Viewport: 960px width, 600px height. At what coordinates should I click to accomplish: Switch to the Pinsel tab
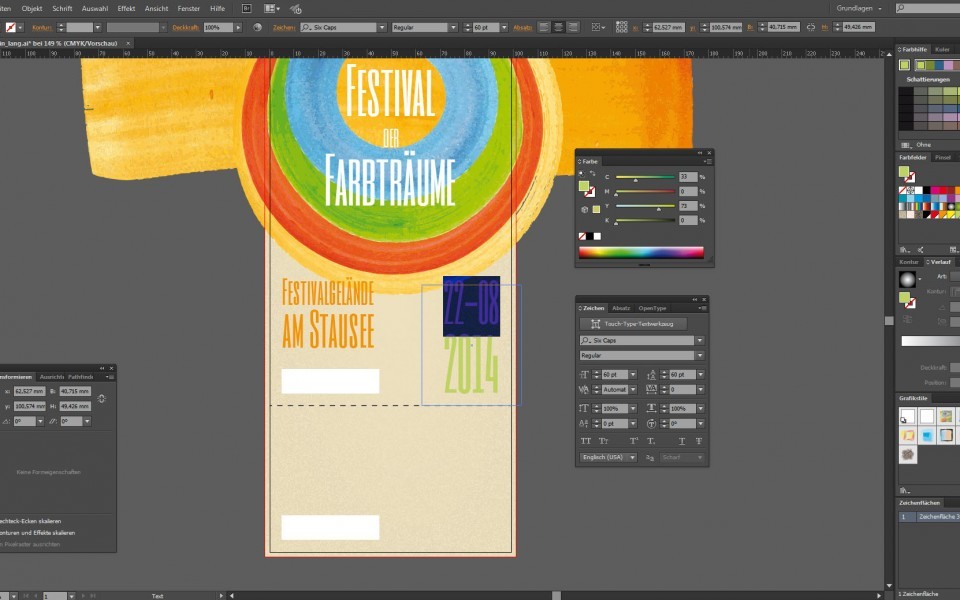(x=943, y=157)
